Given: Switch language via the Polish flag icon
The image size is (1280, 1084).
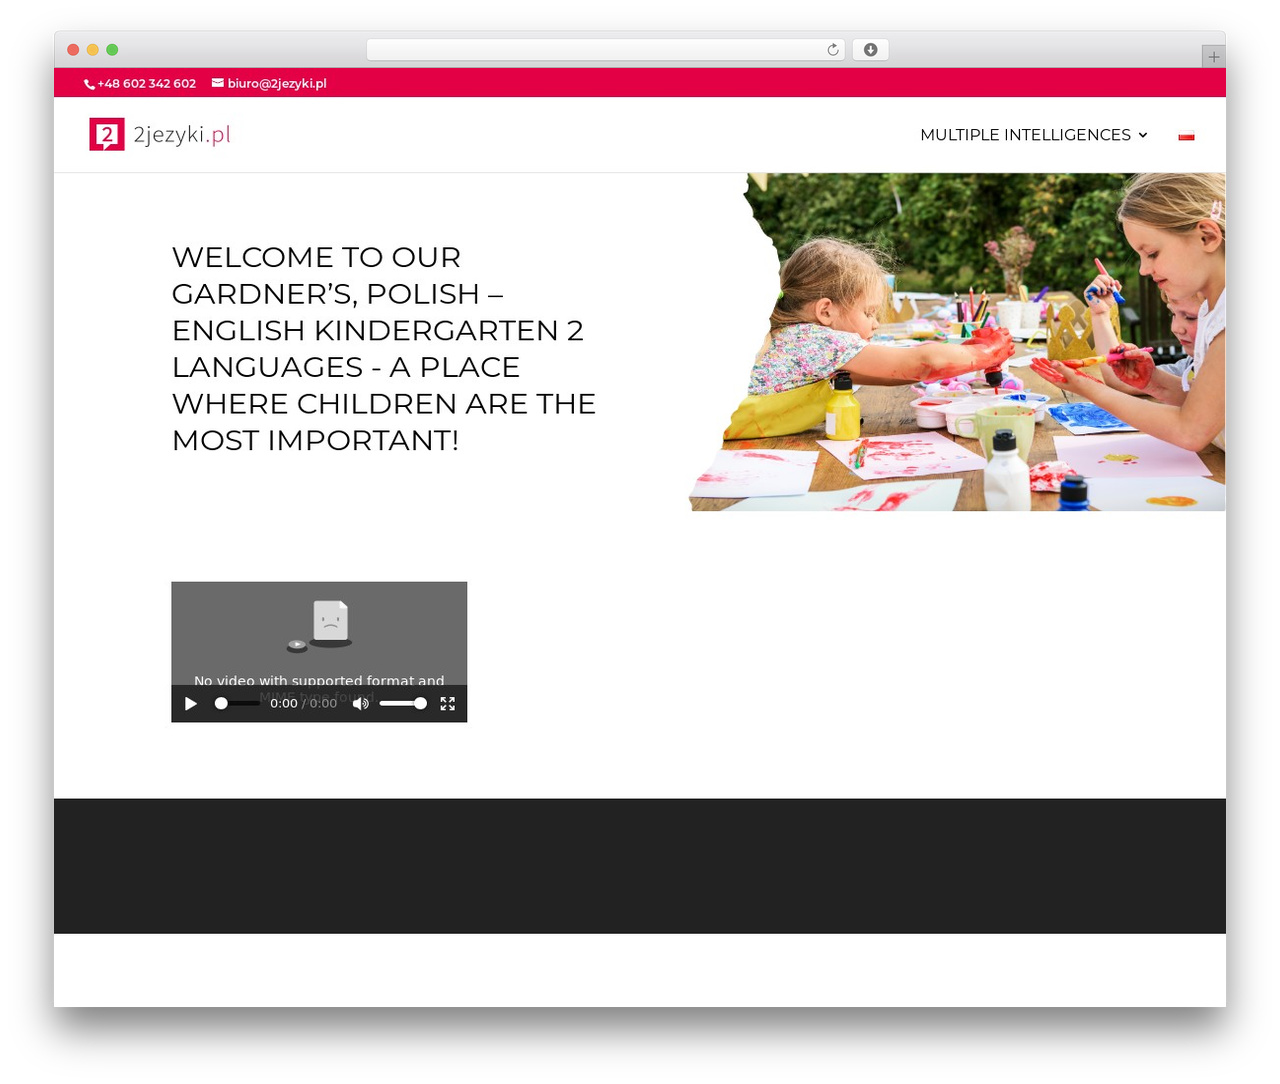Looking at the screenshot, I should click(1186, 135).
